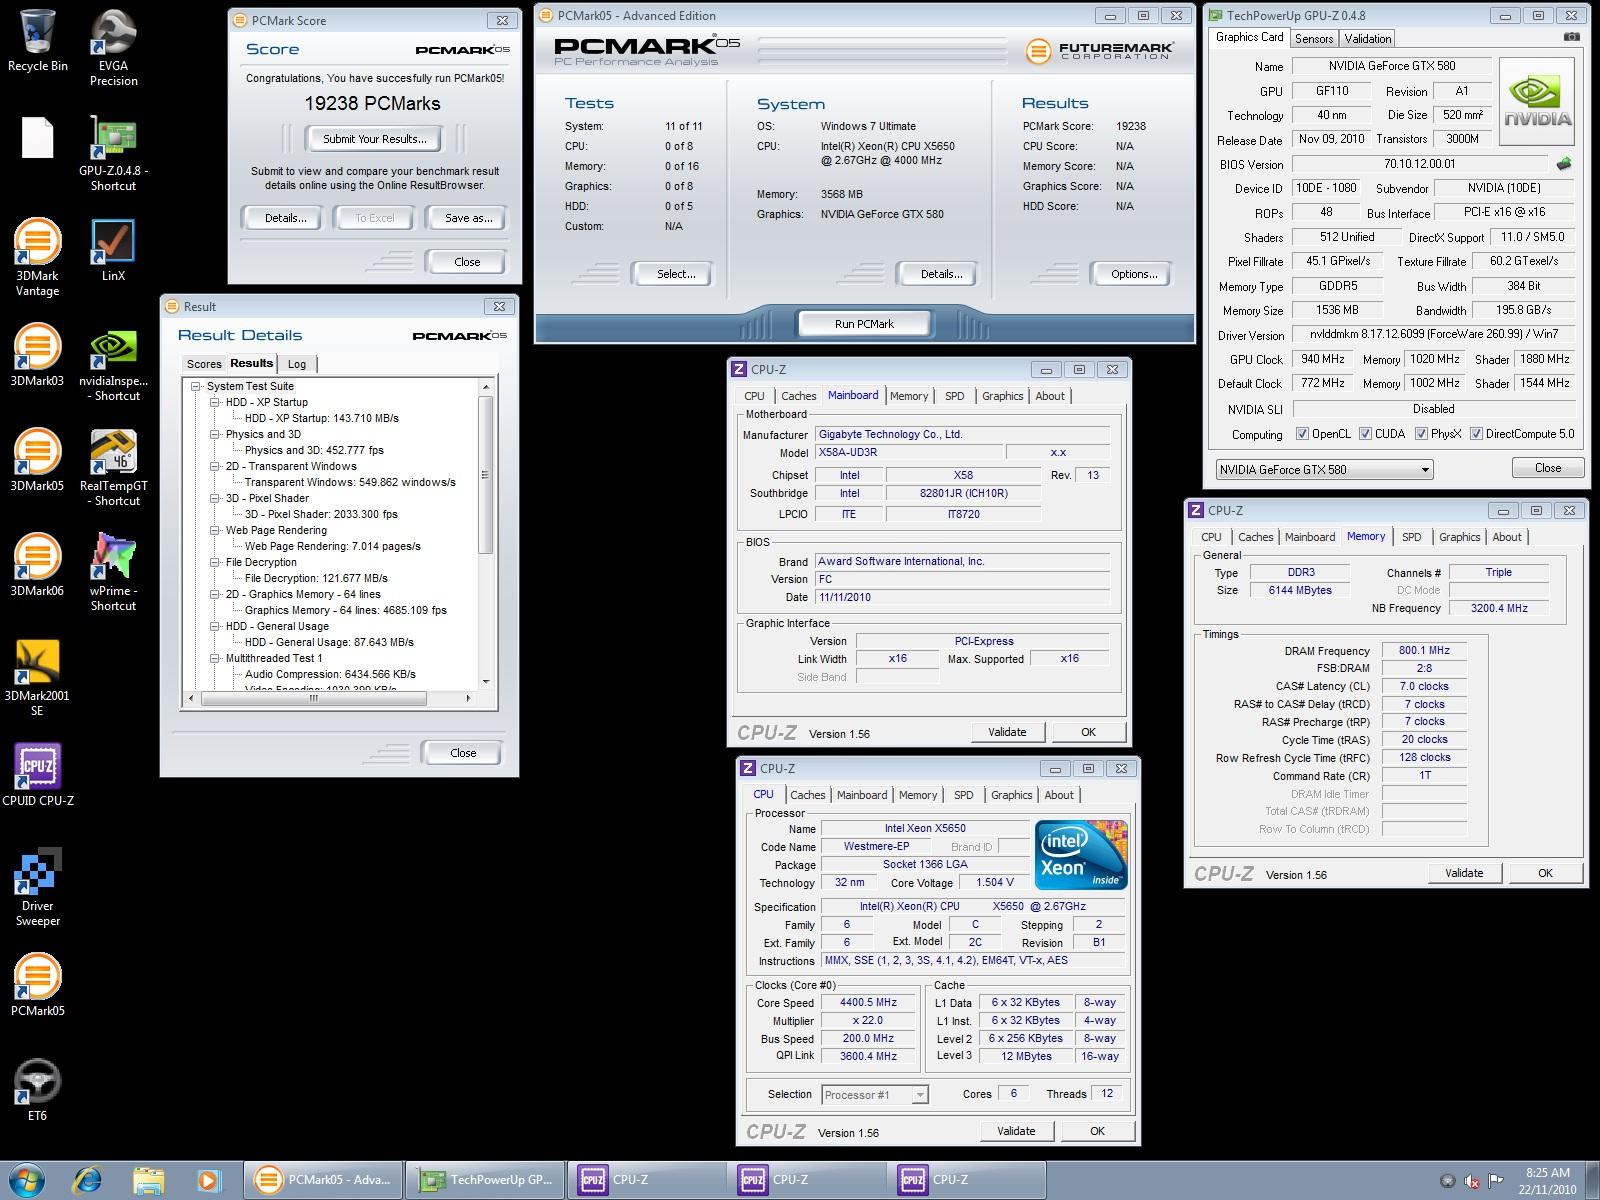Open wPrime shortcut icon

pos(113,572)
